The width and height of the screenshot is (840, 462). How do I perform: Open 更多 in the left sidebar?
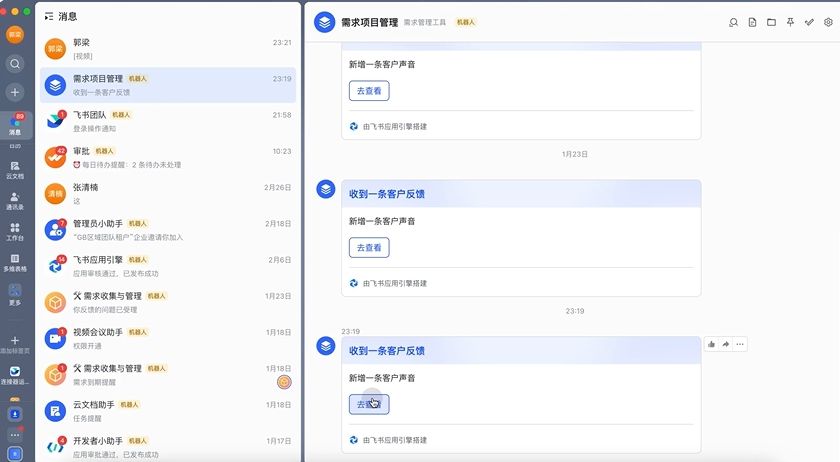point(15,295)
